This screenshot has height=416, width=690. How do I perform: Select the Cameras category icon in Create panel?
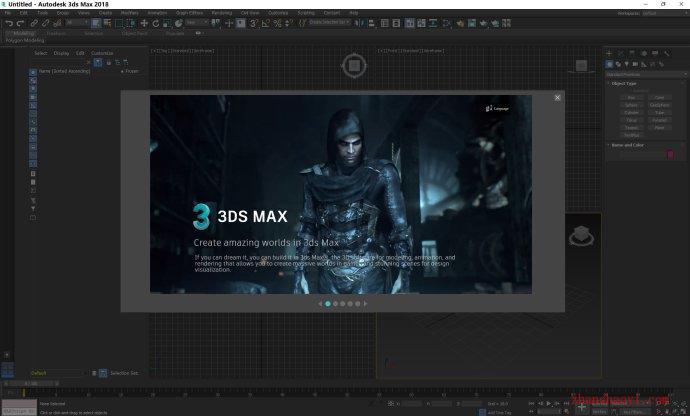click(635, 64)
